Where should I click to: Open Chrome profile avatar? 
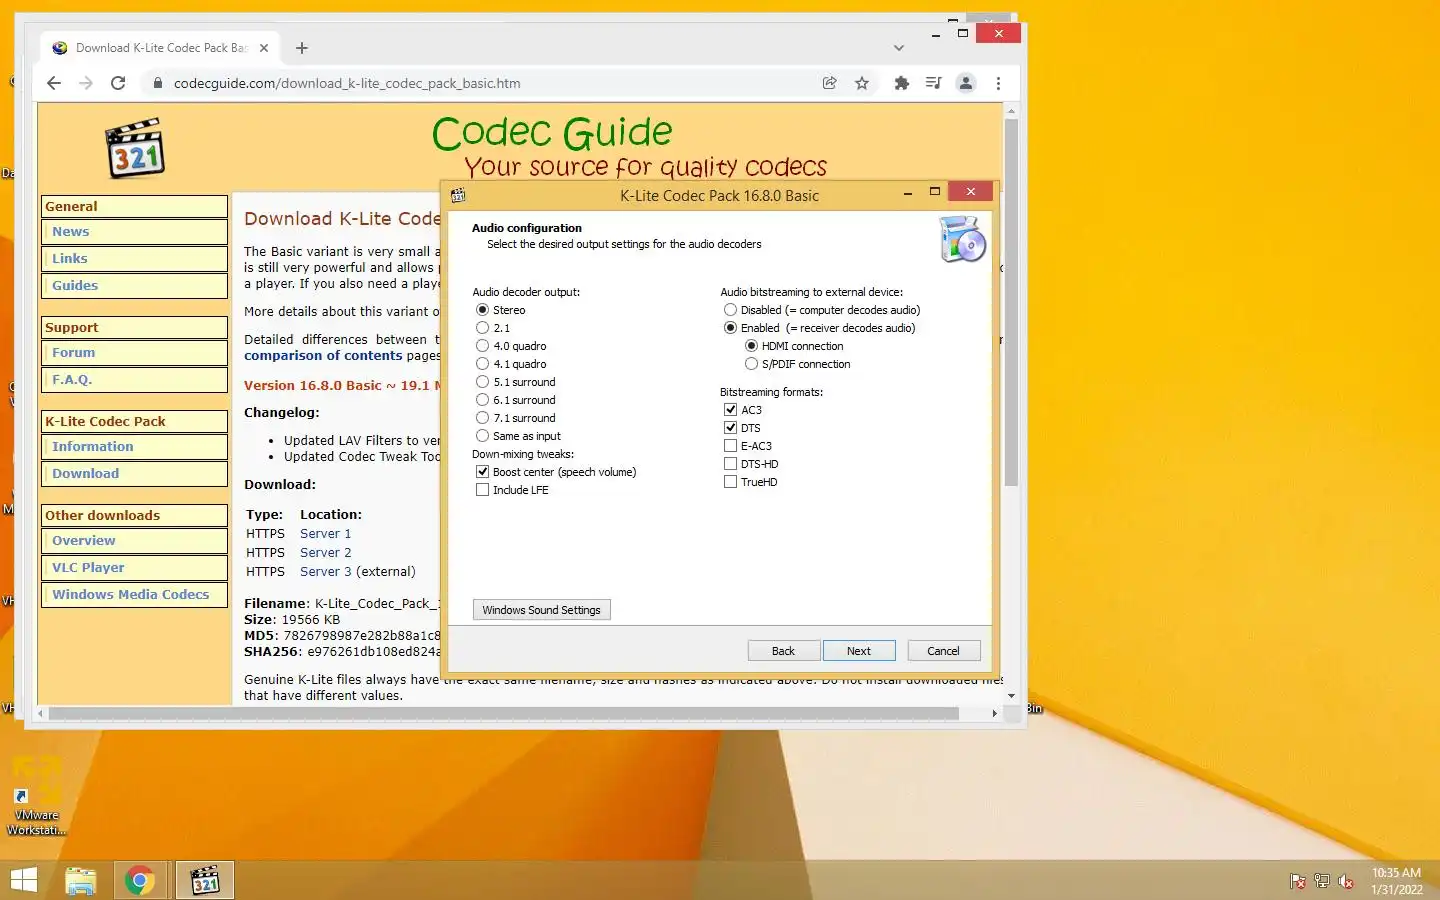(x=966, y=83)
